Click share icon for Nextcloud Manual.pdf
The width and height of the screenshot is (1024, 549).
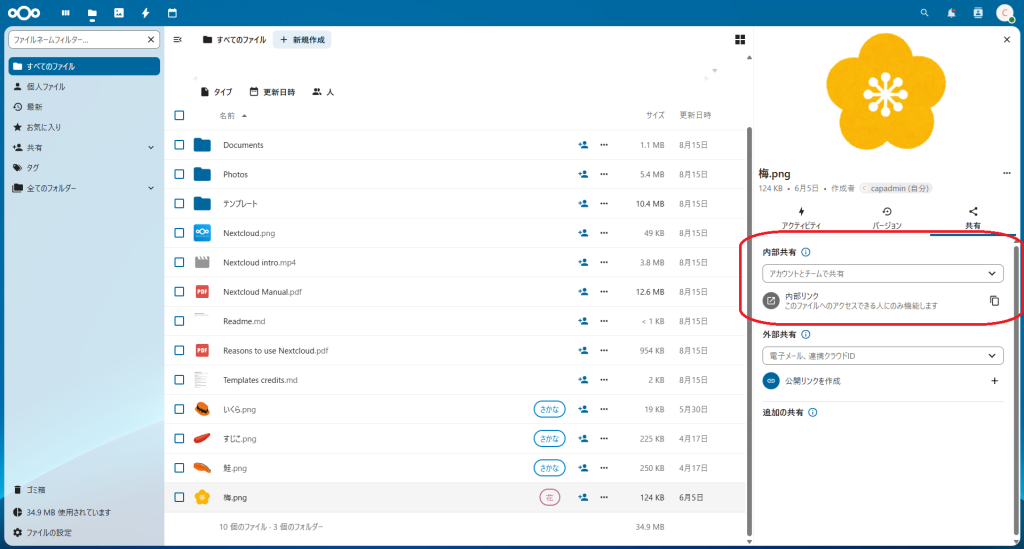[x=582, y=292]
